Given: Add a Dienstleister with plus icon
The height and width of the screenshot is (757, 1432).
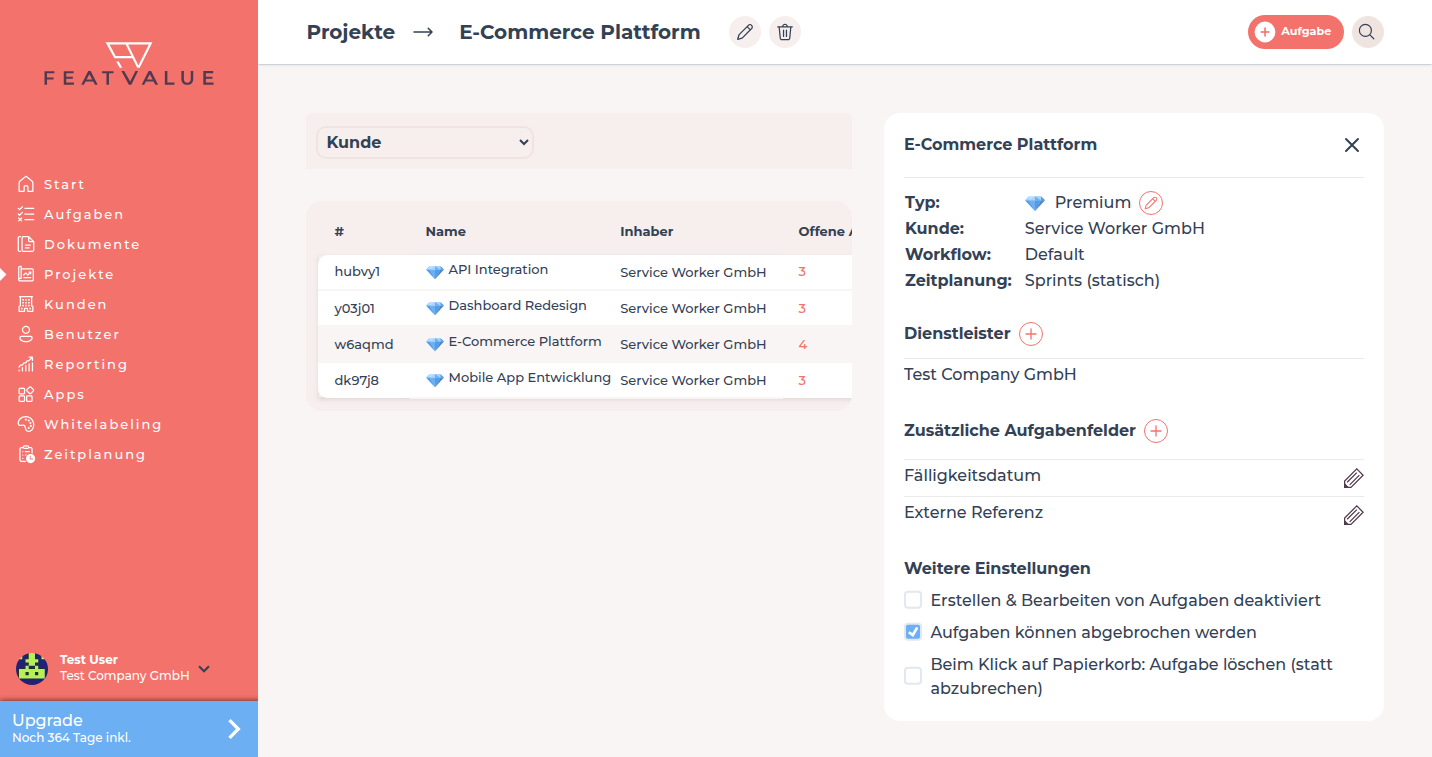Looking at the screenshot, I should tap(1031, 334).
